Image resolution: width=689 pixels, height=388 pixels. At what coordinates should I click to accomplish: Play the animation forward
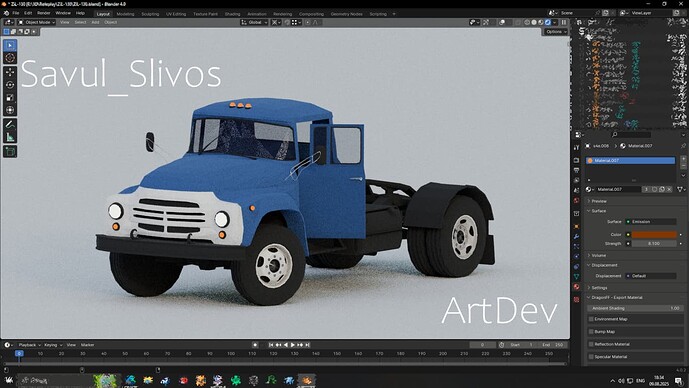(x=293, y=345)
